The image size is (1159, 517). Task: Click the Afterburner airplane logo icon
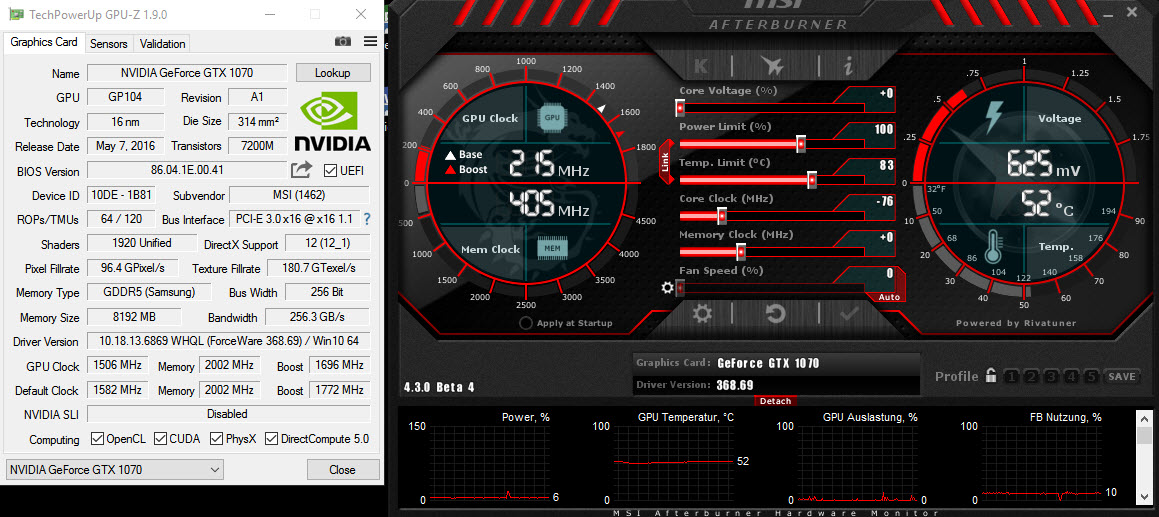pos(772,66)
